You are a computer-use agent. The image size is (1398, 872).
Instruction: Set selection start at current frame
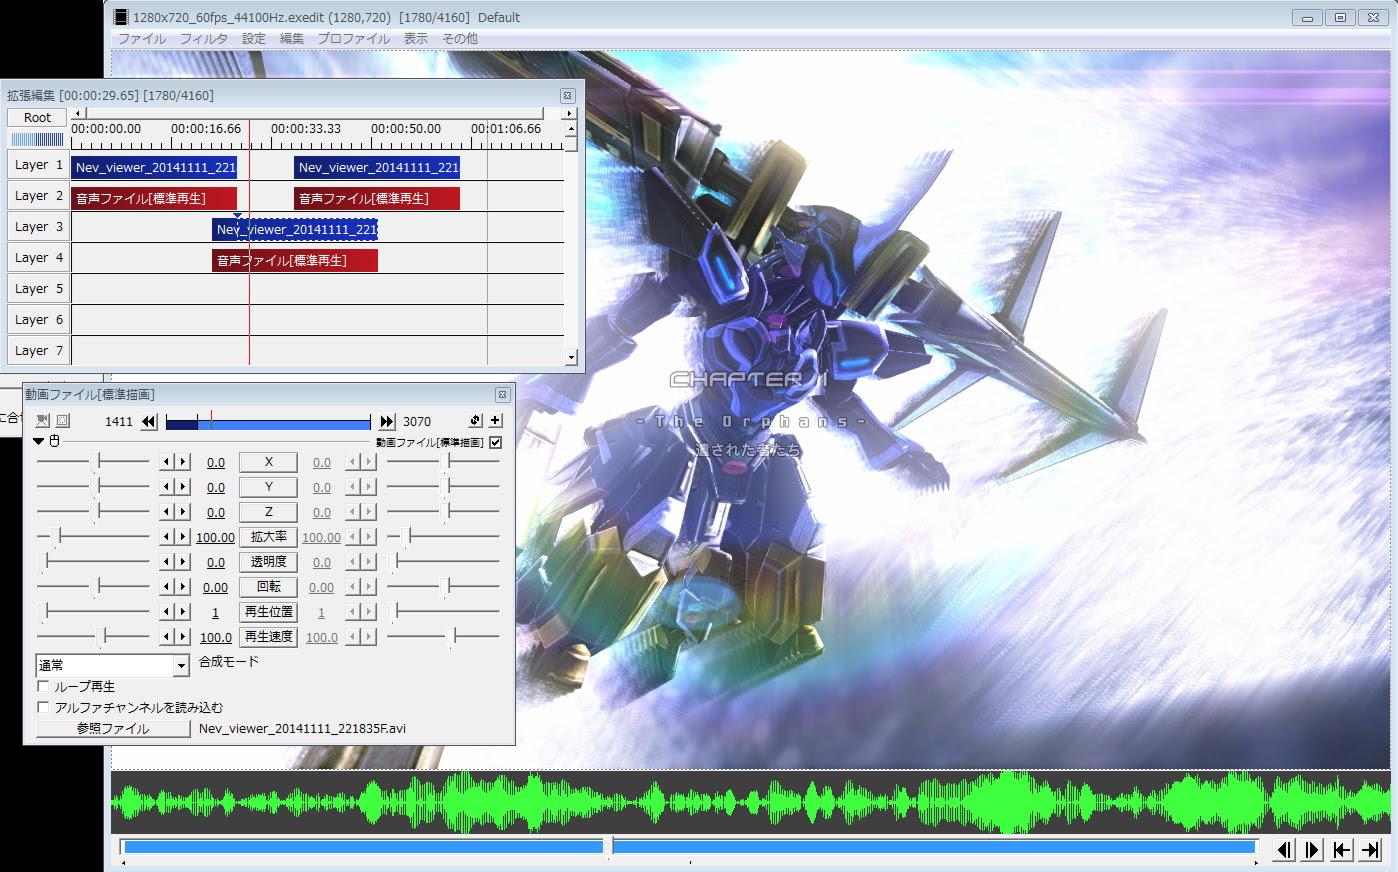(1342, 850)
